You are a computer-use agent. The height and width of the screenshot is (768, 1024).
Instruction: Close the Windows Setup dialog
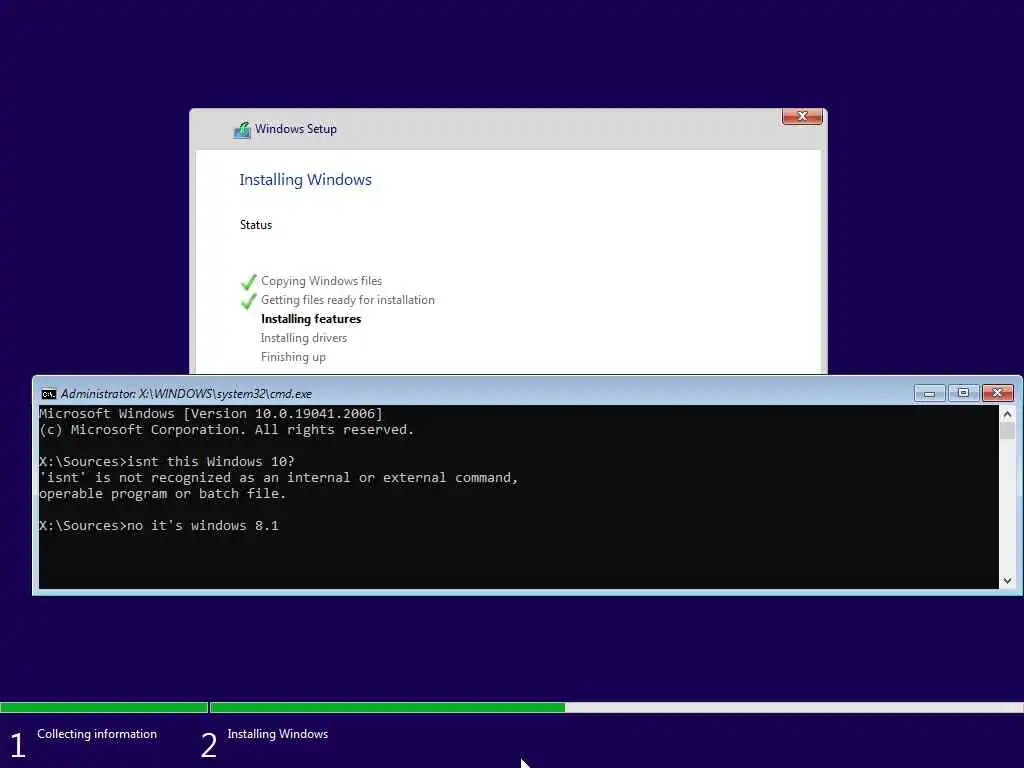(x=802, y=116)
